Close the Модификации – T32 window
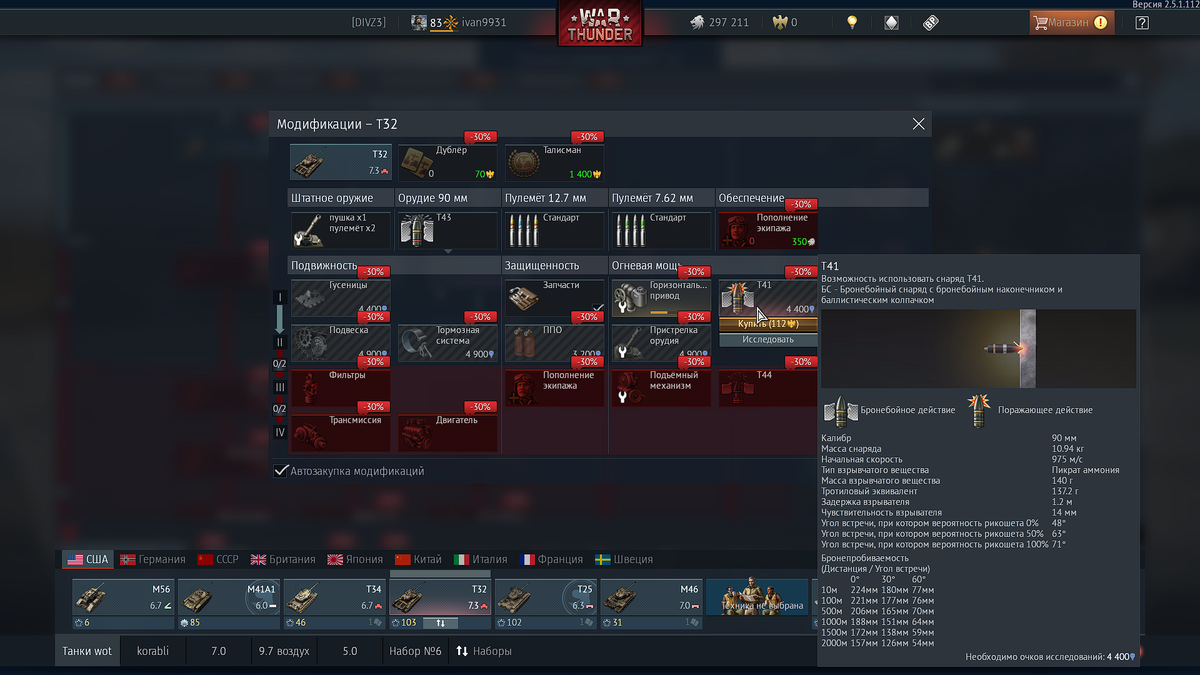Image resolution: width=1200 pixels, height=675 pixels. (x=919, y=124)
